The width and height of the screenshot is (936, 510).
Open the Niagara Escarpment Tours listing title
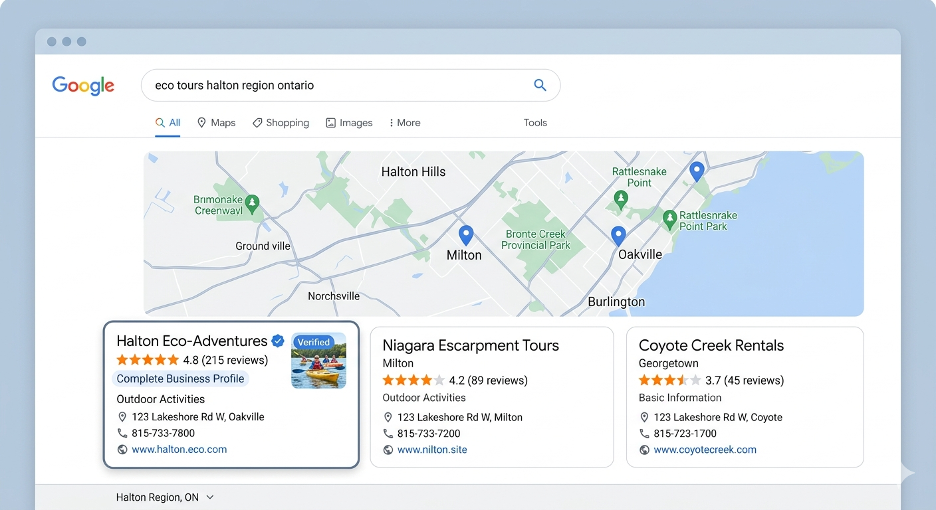coord(470,346)
